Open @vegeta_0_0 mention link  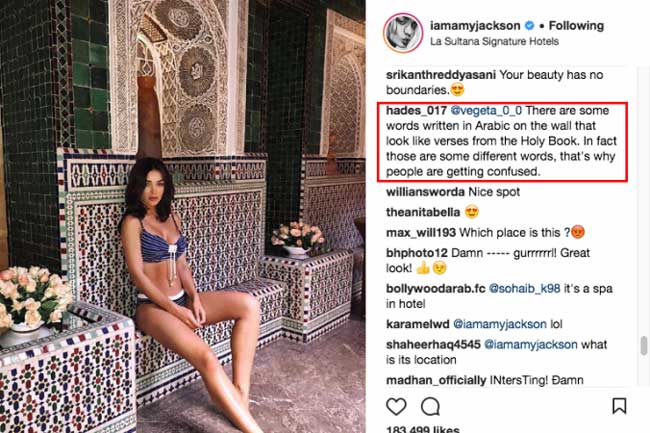(x=486, y=111)
